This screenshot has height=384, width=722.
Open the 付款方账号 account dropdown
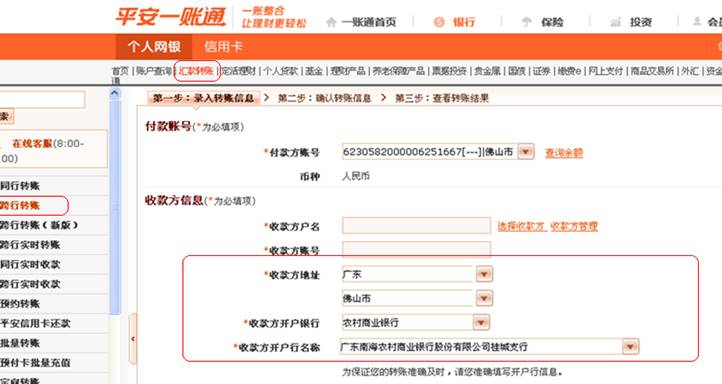click(525, 151)
